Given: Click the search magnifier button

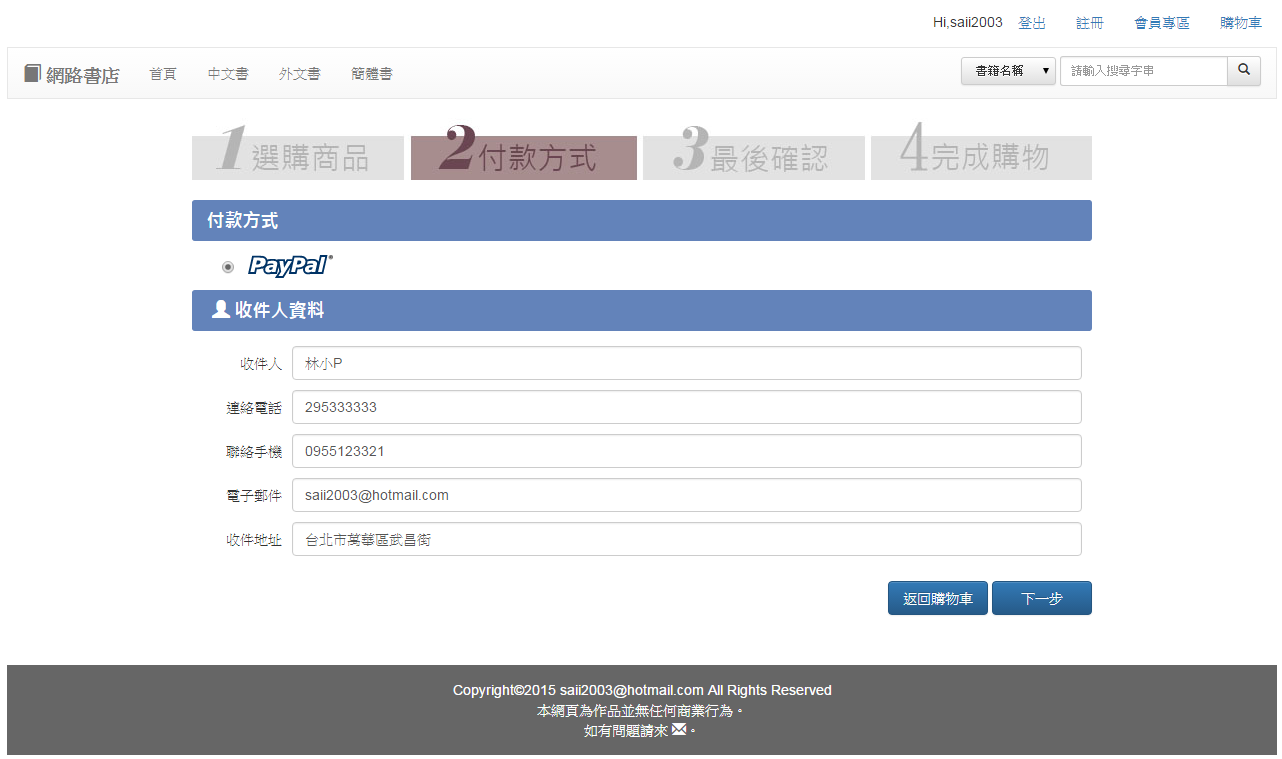Looking at the screenshot, I should click(1244, 71).
